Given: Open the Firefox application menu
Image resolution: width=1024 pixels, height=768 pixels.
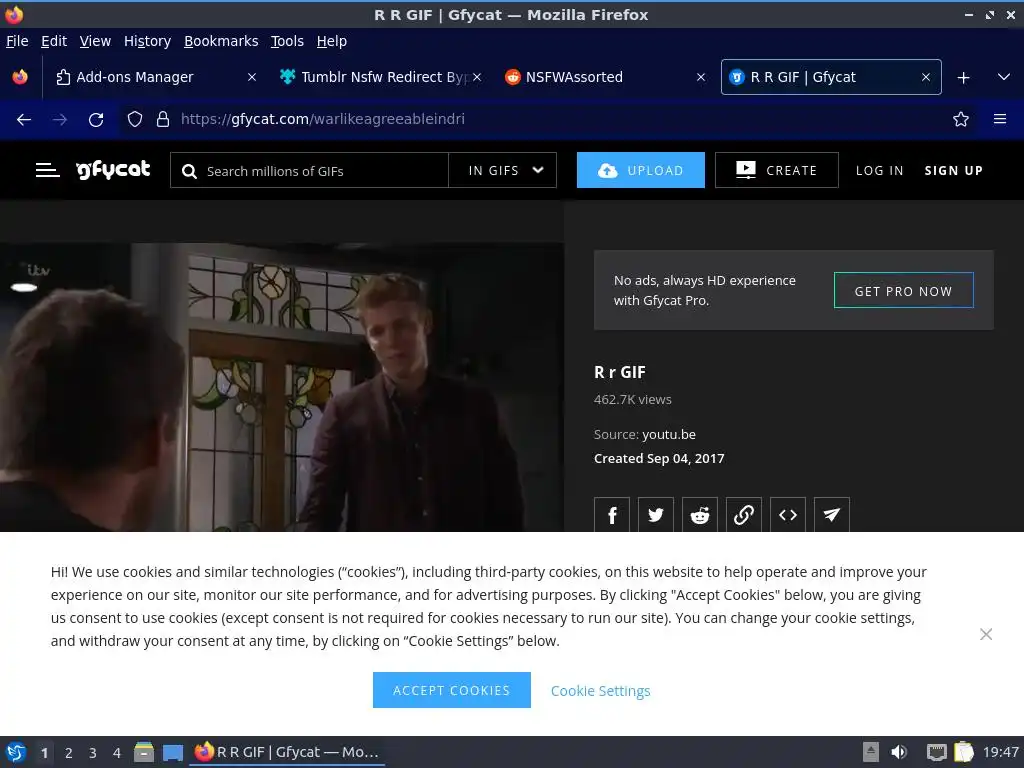Looking at the screenshot, I should 1000,119.
